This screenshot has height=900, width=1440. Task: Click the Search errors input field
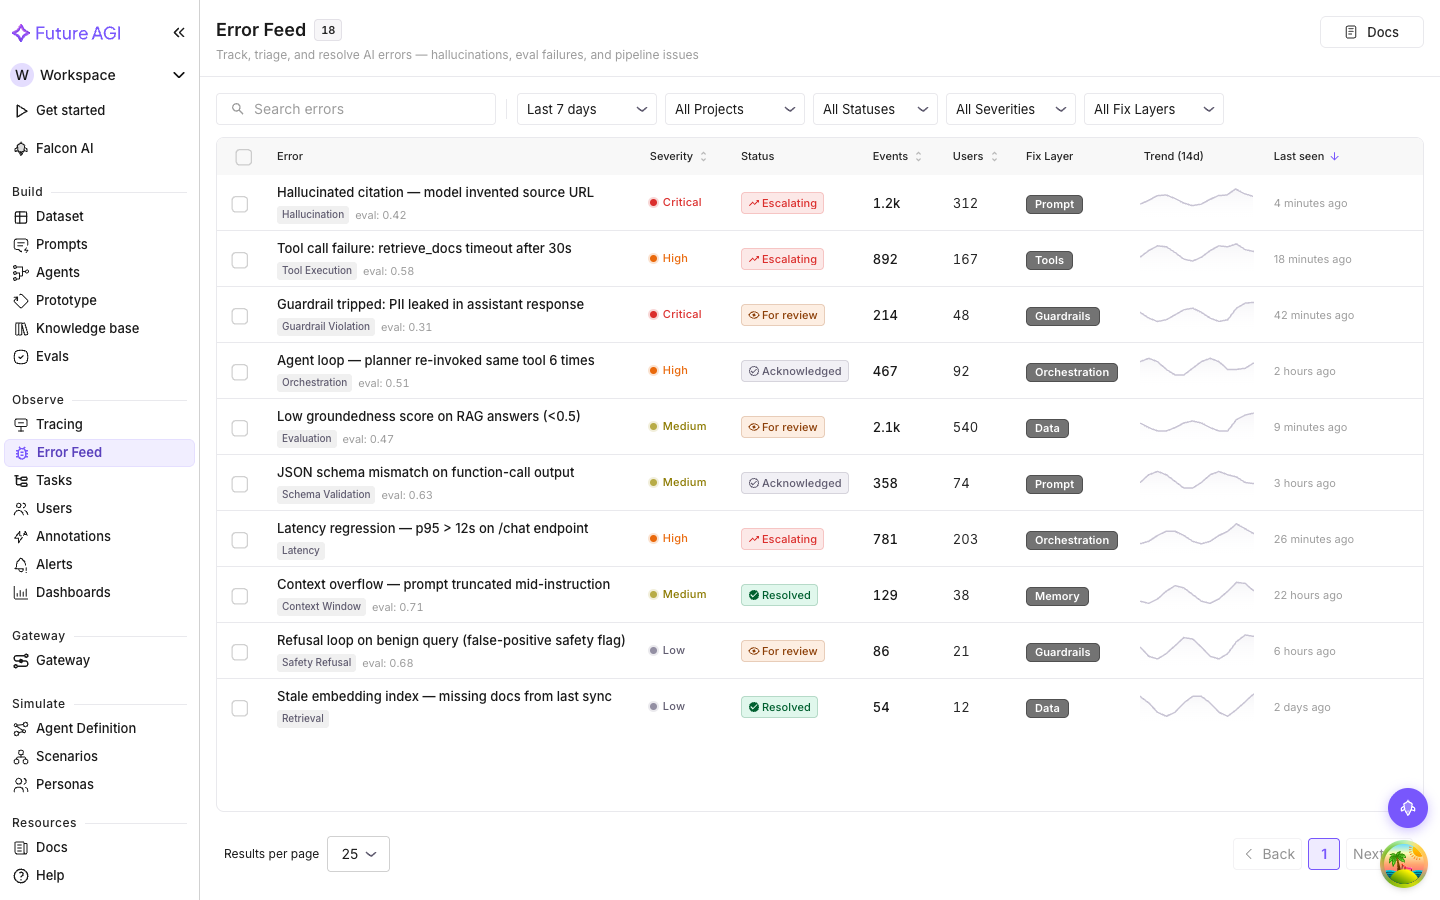(356, 109)
